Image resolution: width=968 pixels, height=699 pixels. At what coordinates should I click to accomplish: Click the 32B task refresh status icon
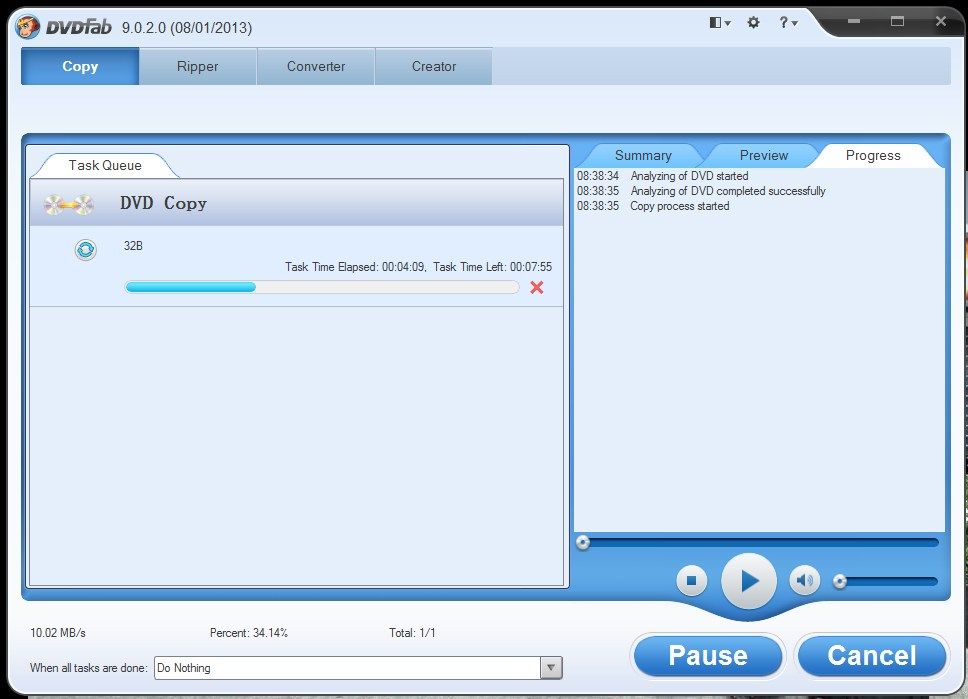tap(85, 249)
